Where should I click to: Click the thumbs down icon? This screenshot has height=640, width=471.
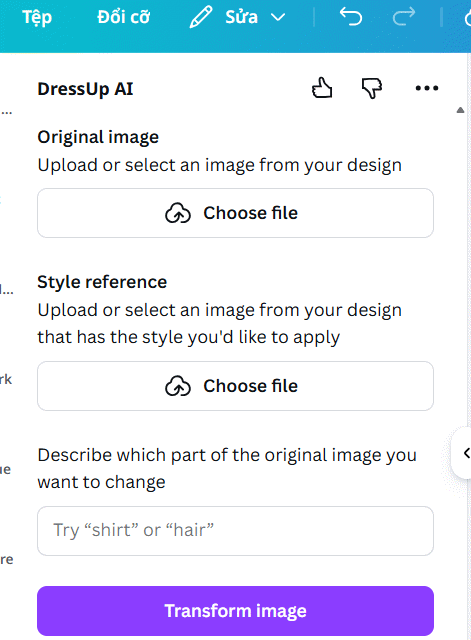click(x=372, y=88)
